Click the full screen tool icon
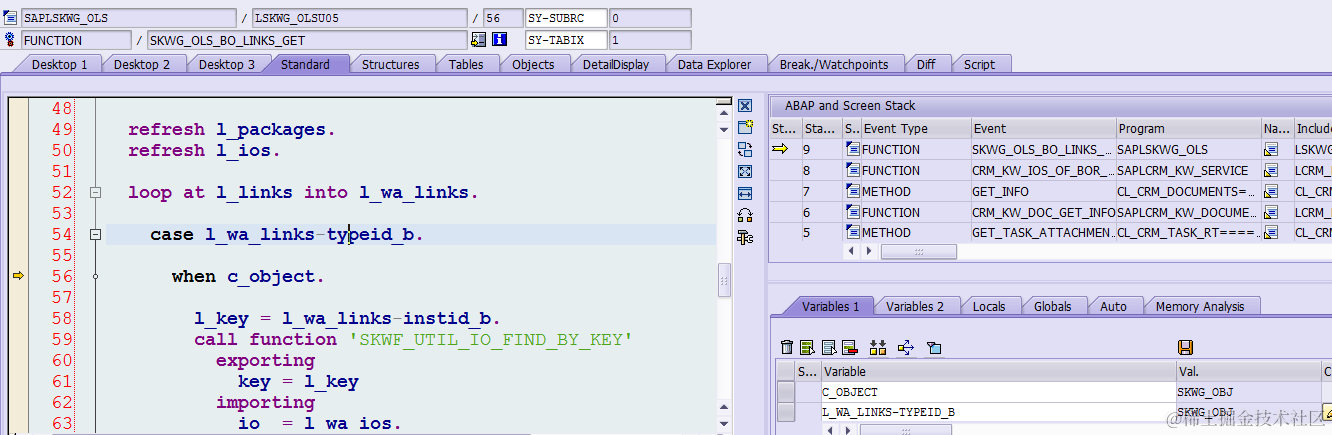 point(744,171)
